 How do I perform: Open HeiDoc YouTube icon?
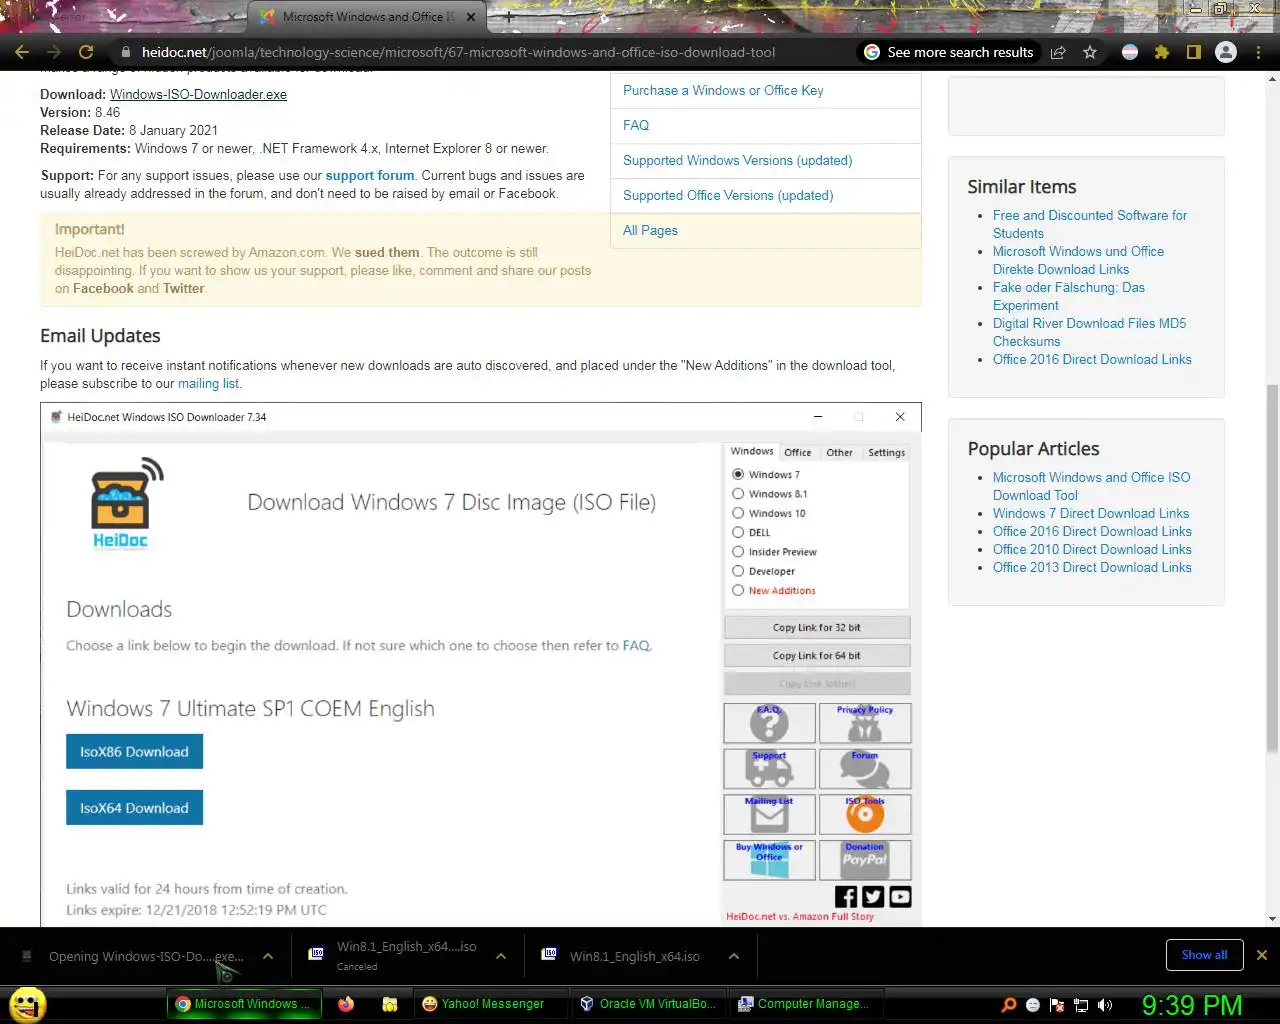(900, 897)
